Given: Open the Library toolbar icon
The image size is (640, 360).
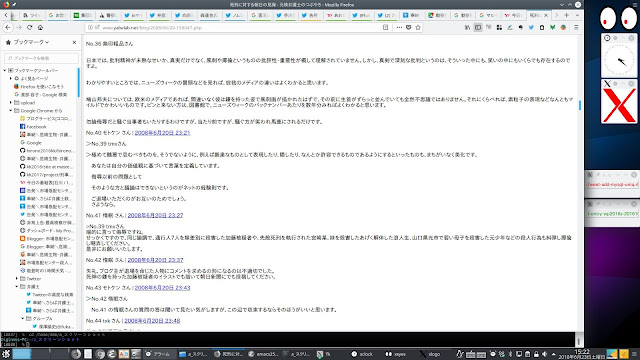Looking at the screenshot, I should coord(467,27).
